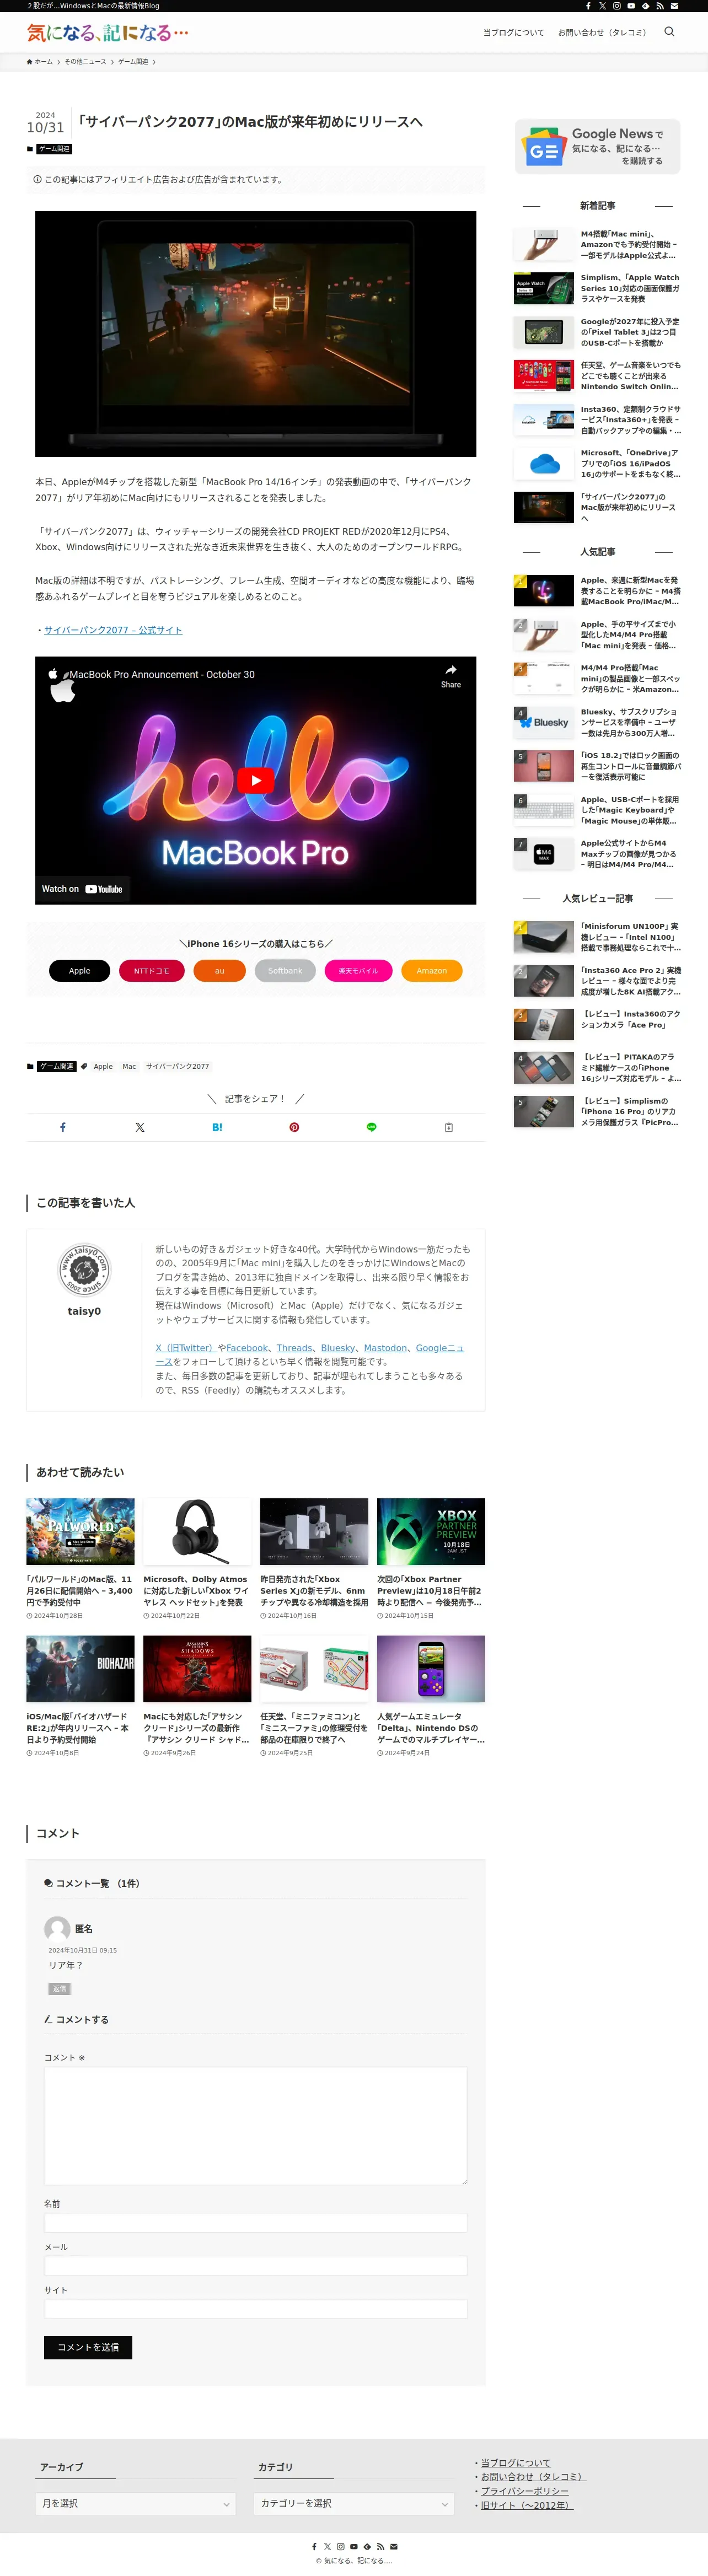708x2576 pixels.
Task: Open sidebar review Minisforum UN100P
Action: coord(598,937)
